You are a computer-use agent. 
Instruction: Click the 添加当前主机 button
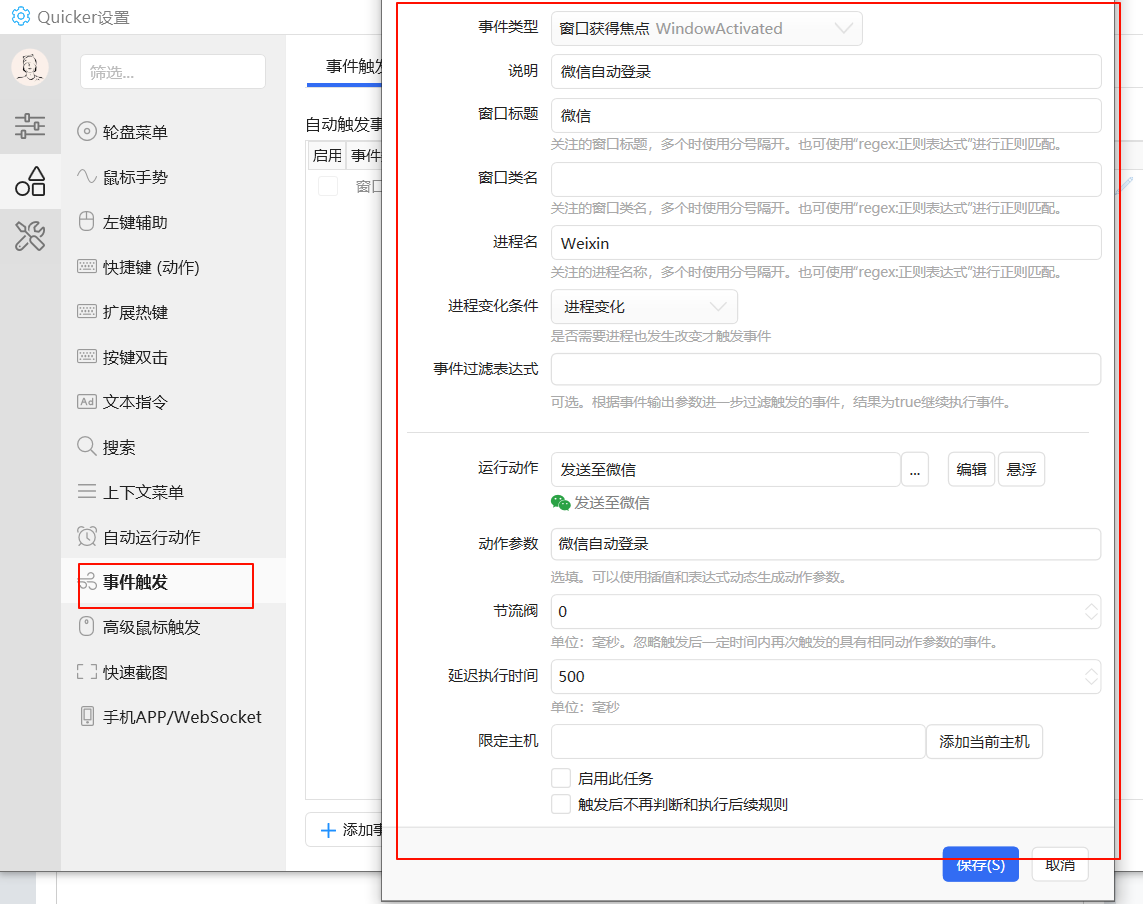coord(984,741)
